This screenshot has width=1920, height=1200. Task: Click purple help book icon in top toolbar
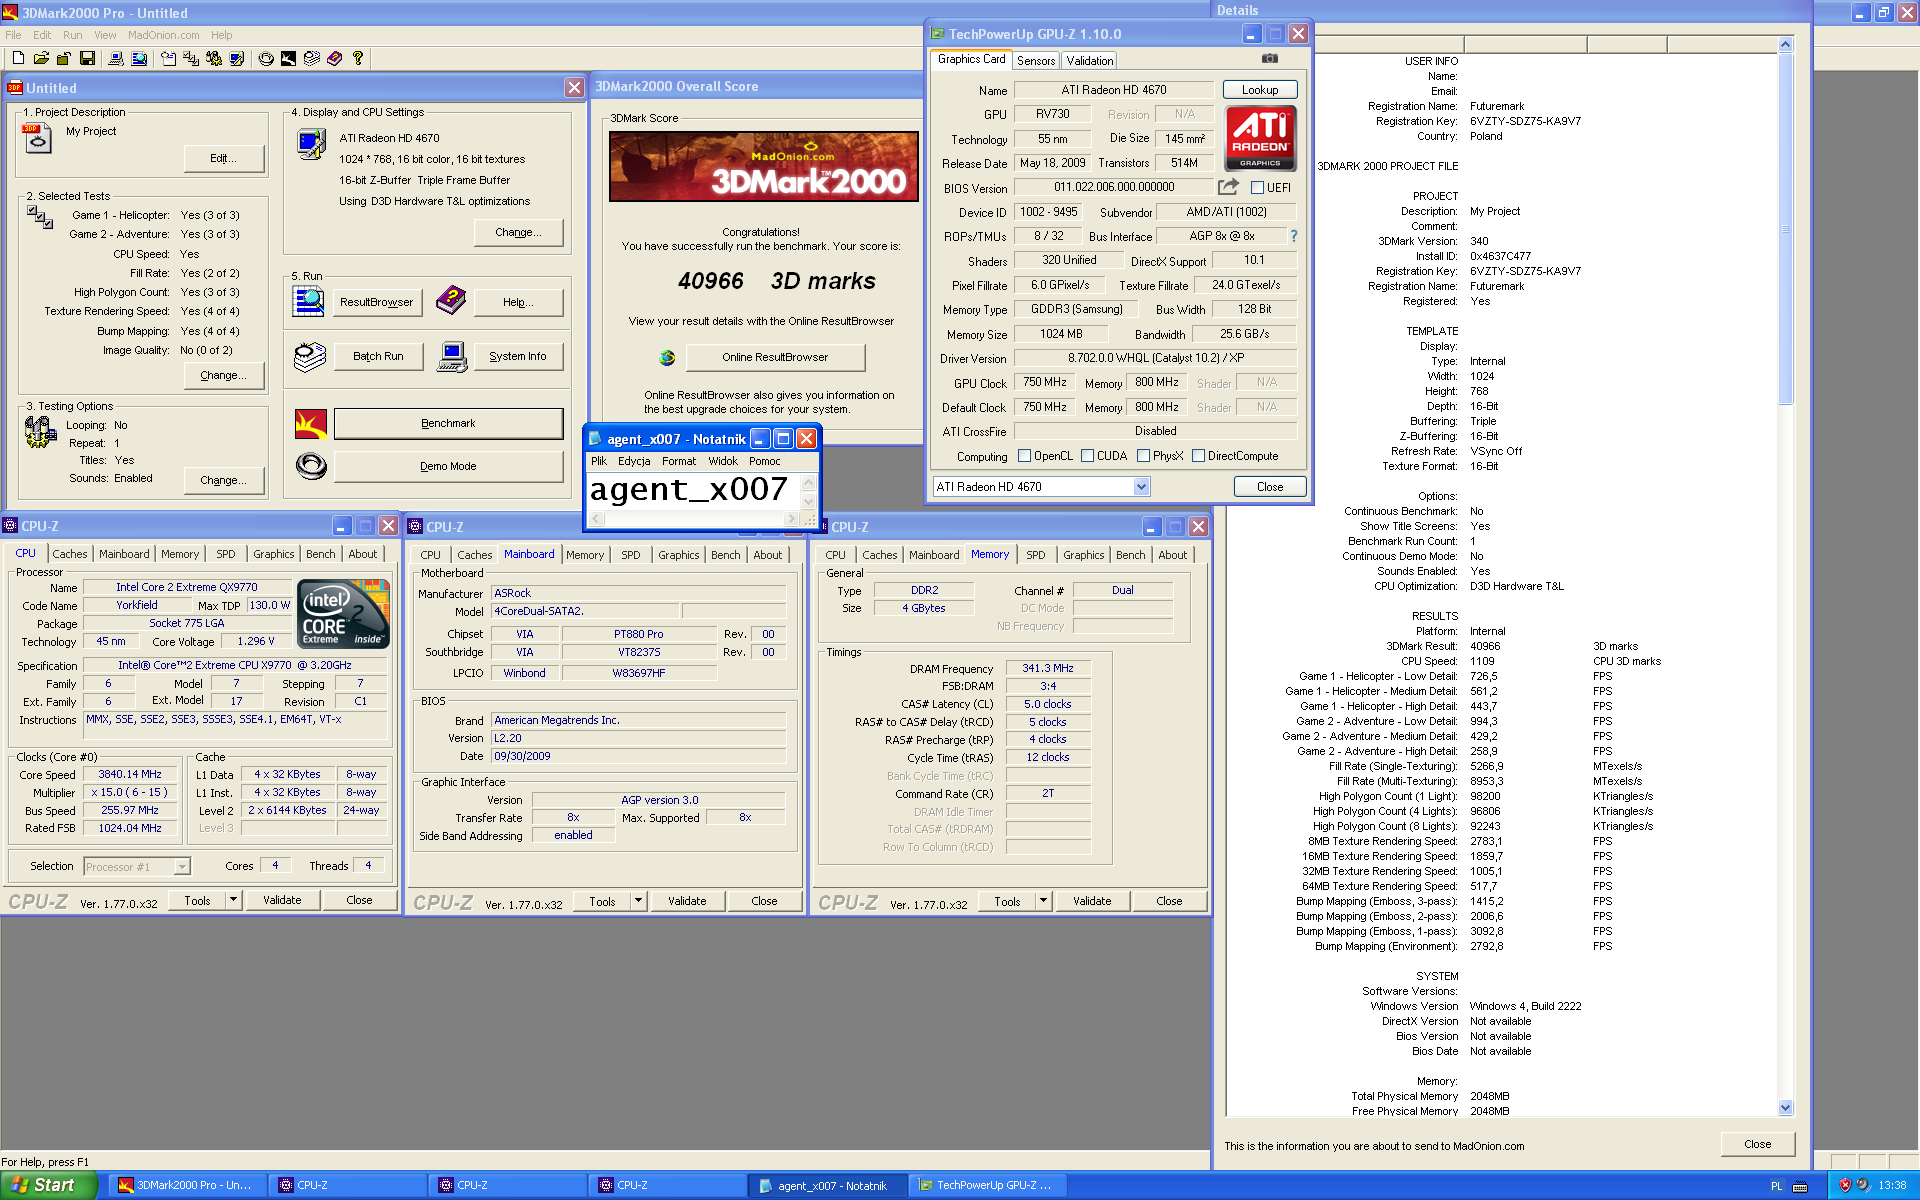click(x=334, y=59)
